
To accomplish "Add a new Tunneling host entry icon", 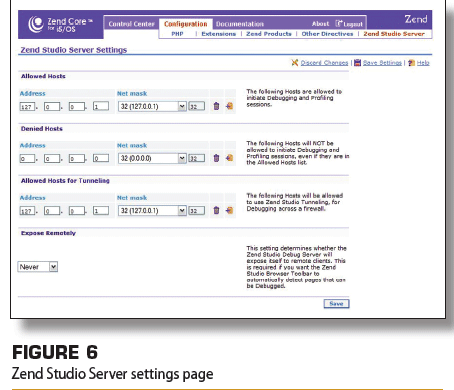I will pyautogui.click(x=229, y=210).
